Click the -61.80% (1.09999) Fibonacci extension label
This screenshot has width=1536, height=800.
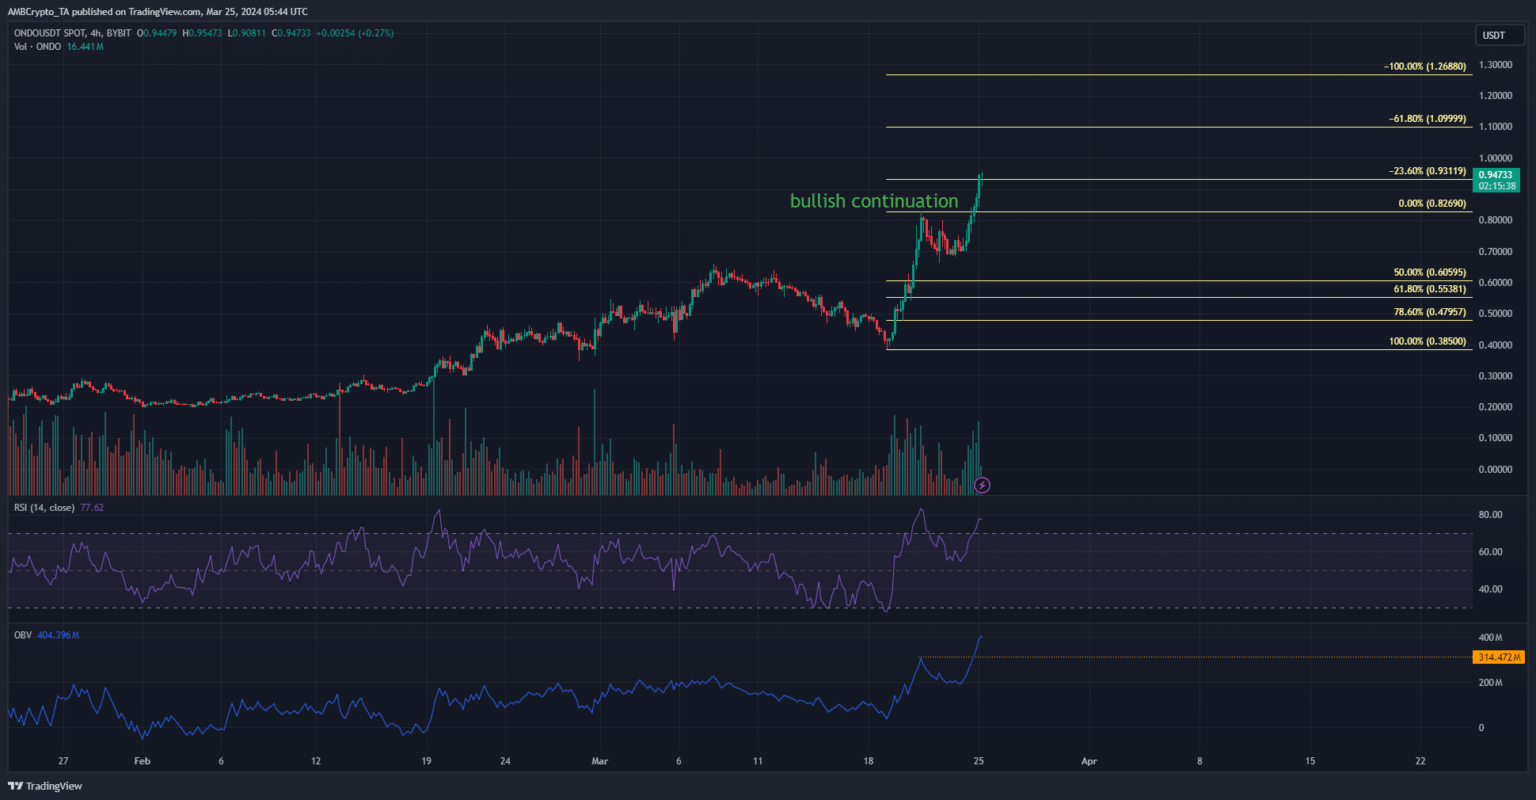click(x=1427, y=118)
